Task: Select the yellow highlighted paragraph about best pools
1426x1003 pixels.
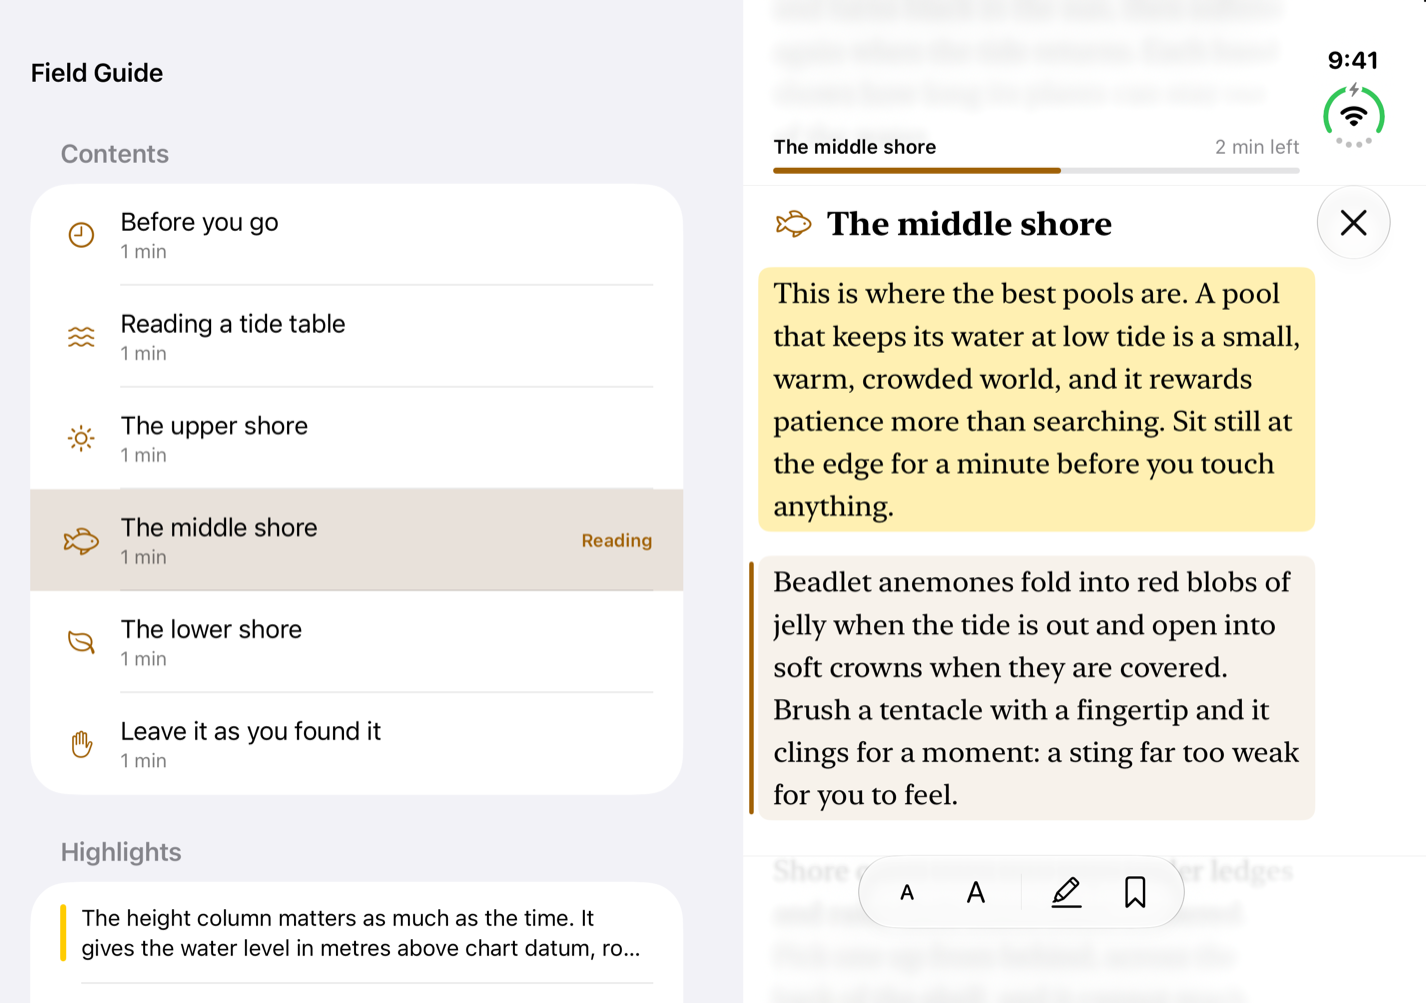Action: [x=1036, y=400]
